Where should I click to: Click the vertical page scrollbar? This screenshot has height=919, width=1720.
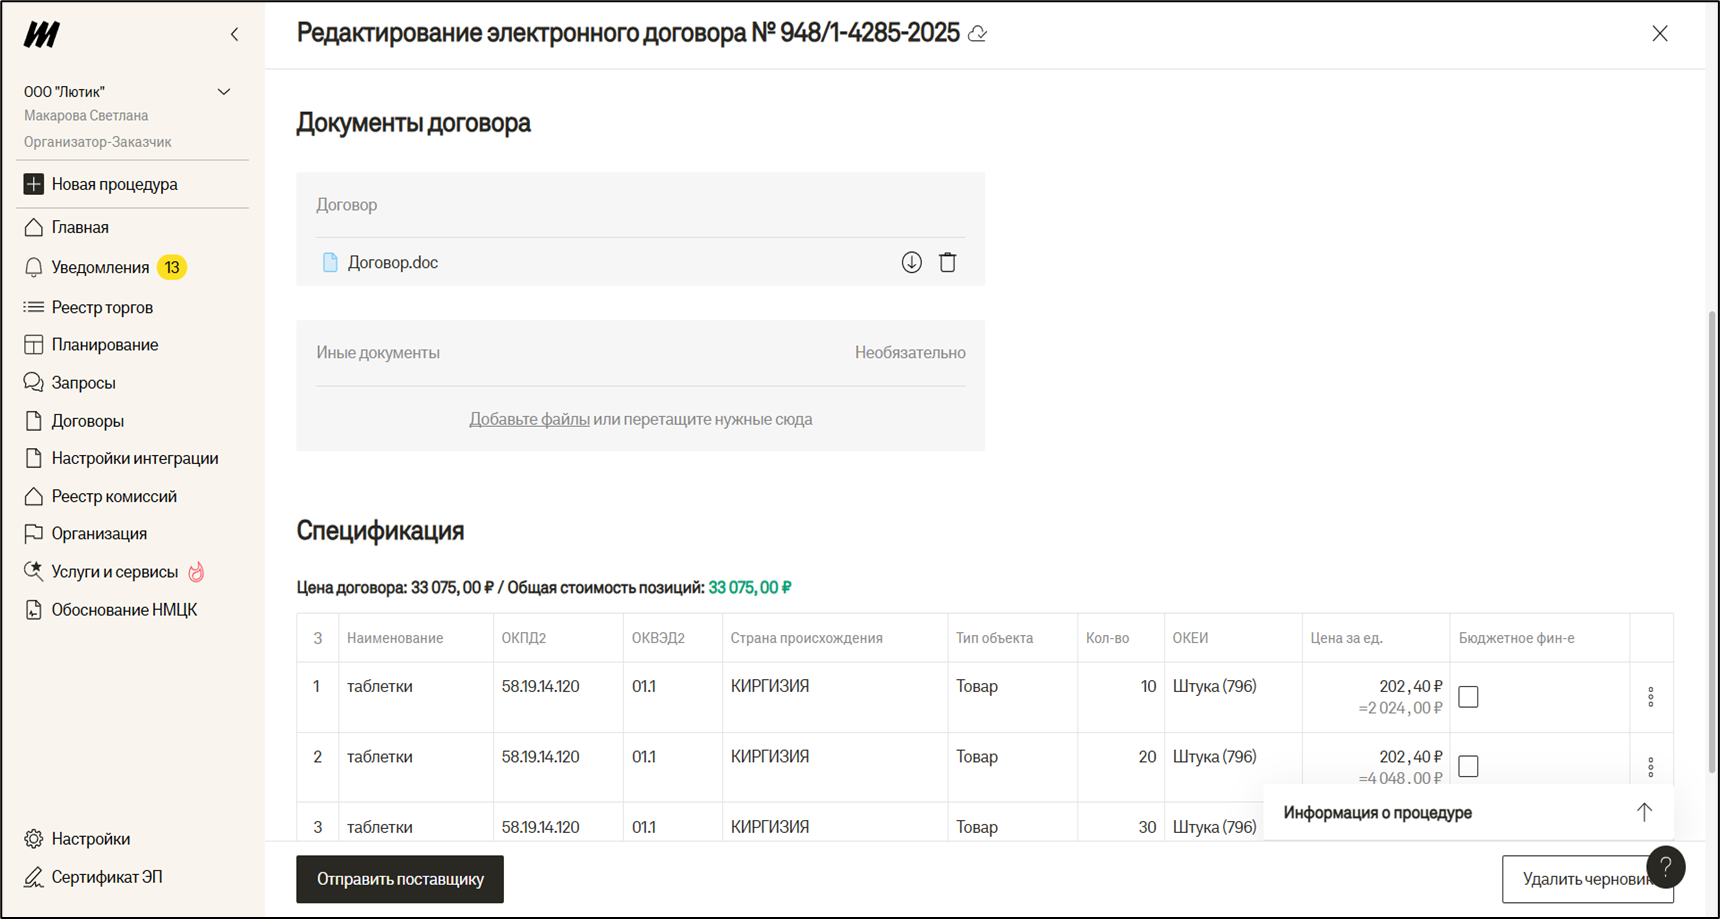click(1712, 540)
